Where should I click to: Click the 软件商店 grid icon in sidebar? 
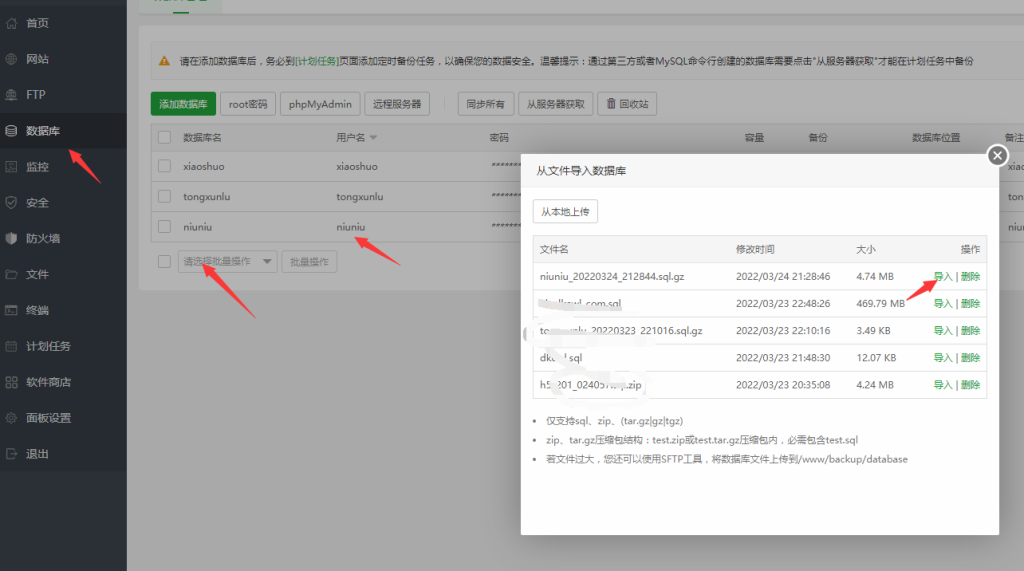click(x=11, y=383)
